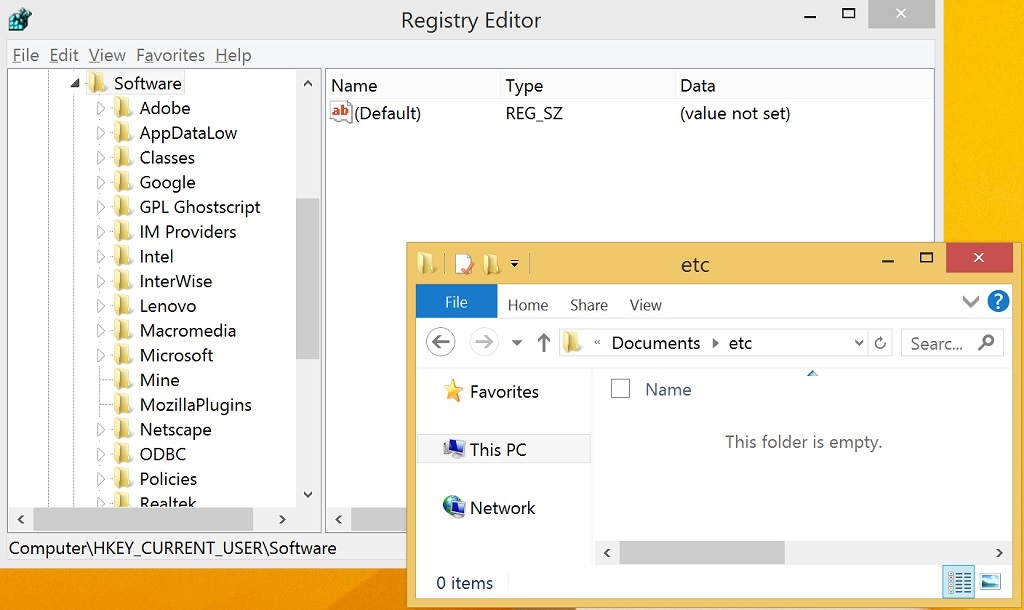1024x610 pixels.
Task: Open the recent locations dropdown in Explorer
Action: coord(517,343)
